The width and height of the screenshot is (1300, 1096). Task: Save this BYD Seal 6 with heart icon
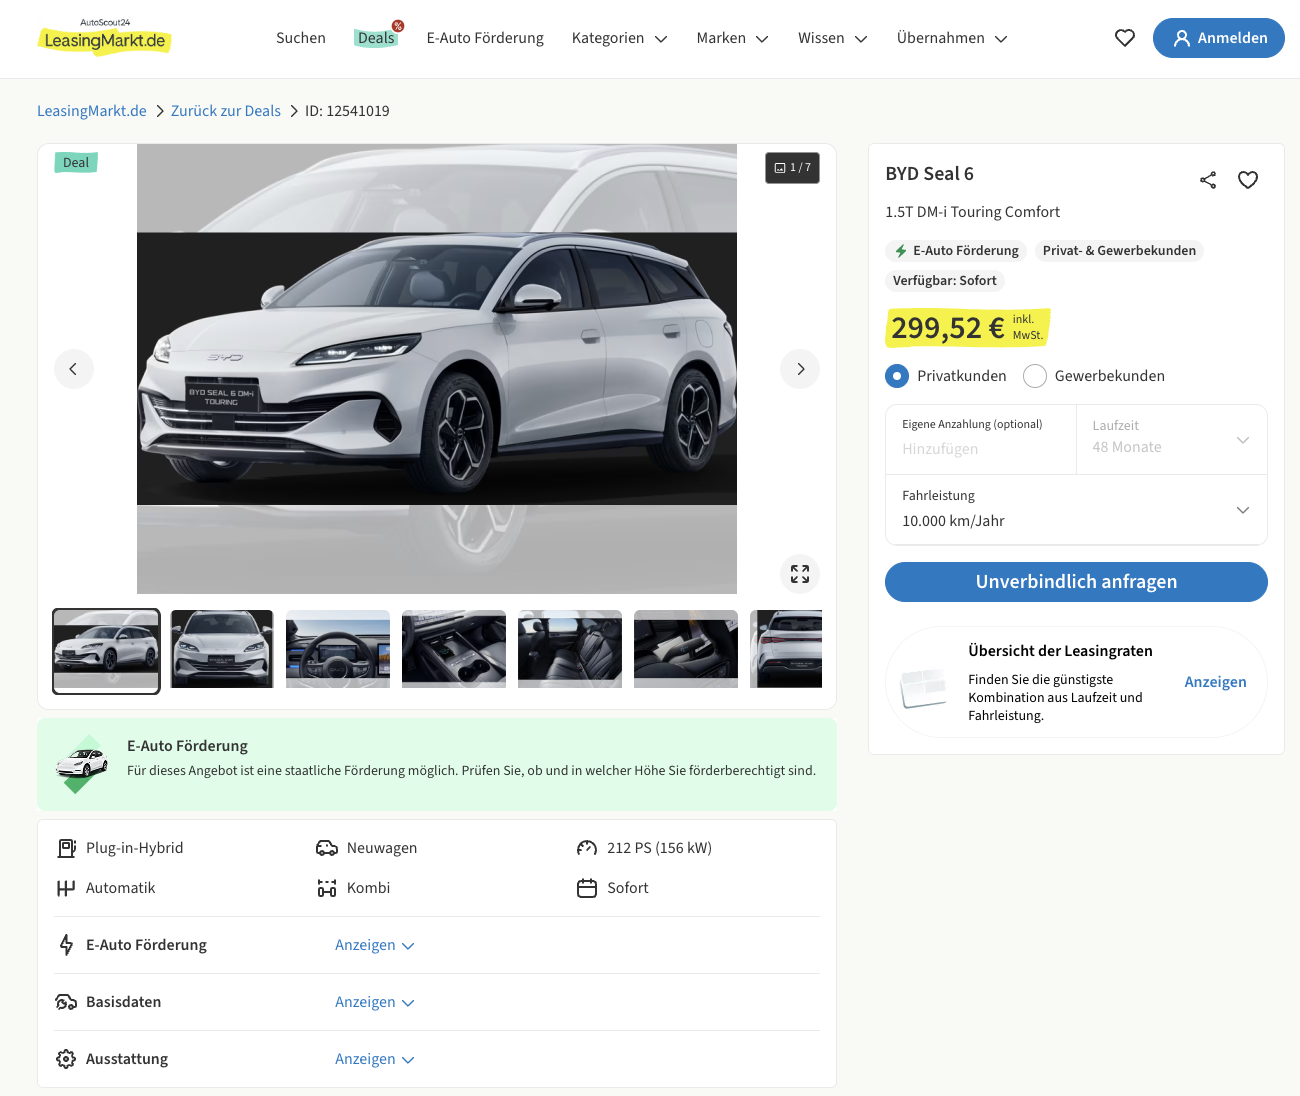tap(1248, 180)
